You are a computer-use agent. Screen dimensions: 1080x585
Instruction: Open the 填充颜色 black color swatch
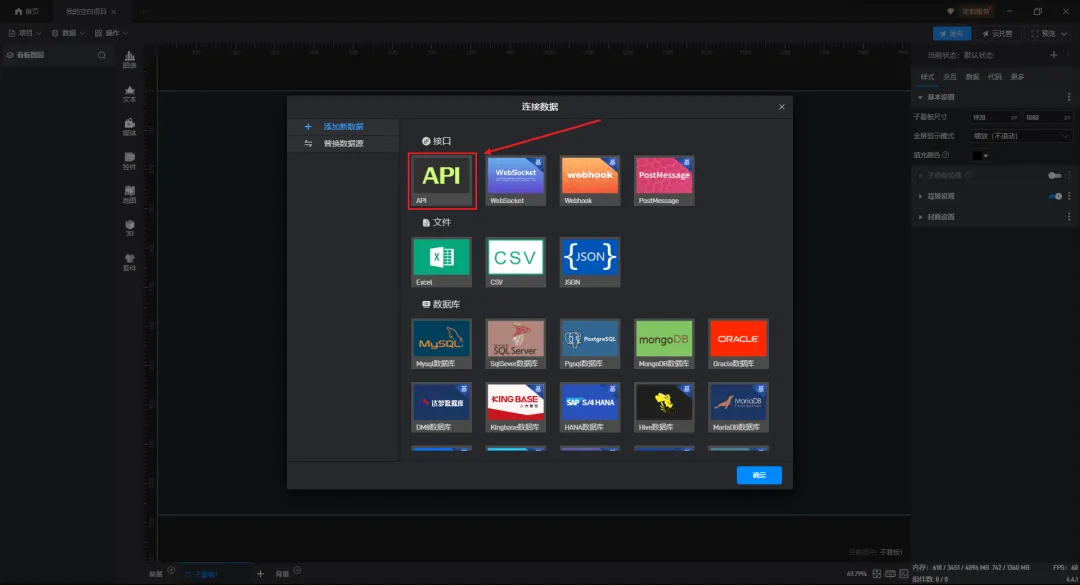[x=977, y=156]
